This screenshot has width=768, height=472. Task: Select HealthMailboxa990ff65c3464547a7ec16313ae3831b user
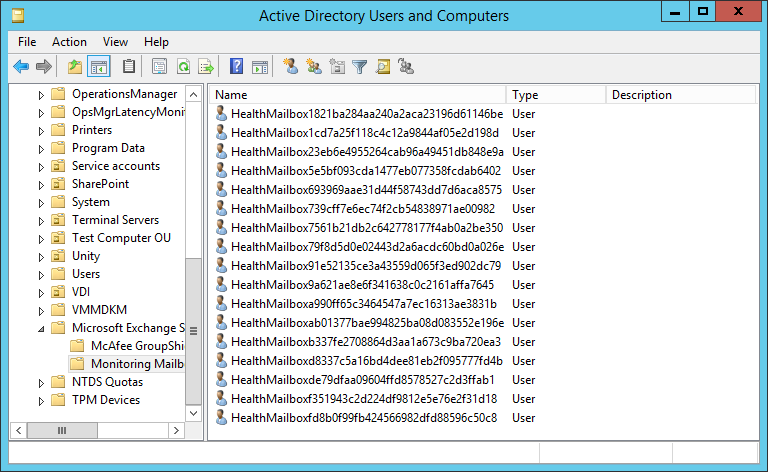click(x=364, y=304)
